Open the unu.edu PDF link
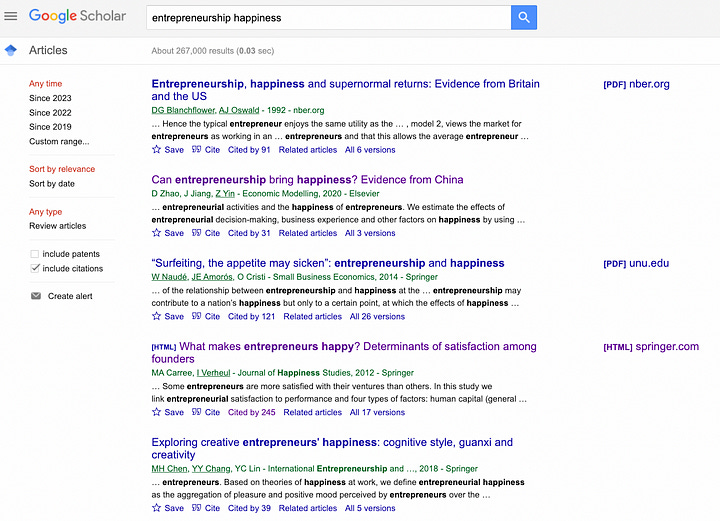Screen dimensions: 720x521 pyautogui.click(x=636, y=263)
